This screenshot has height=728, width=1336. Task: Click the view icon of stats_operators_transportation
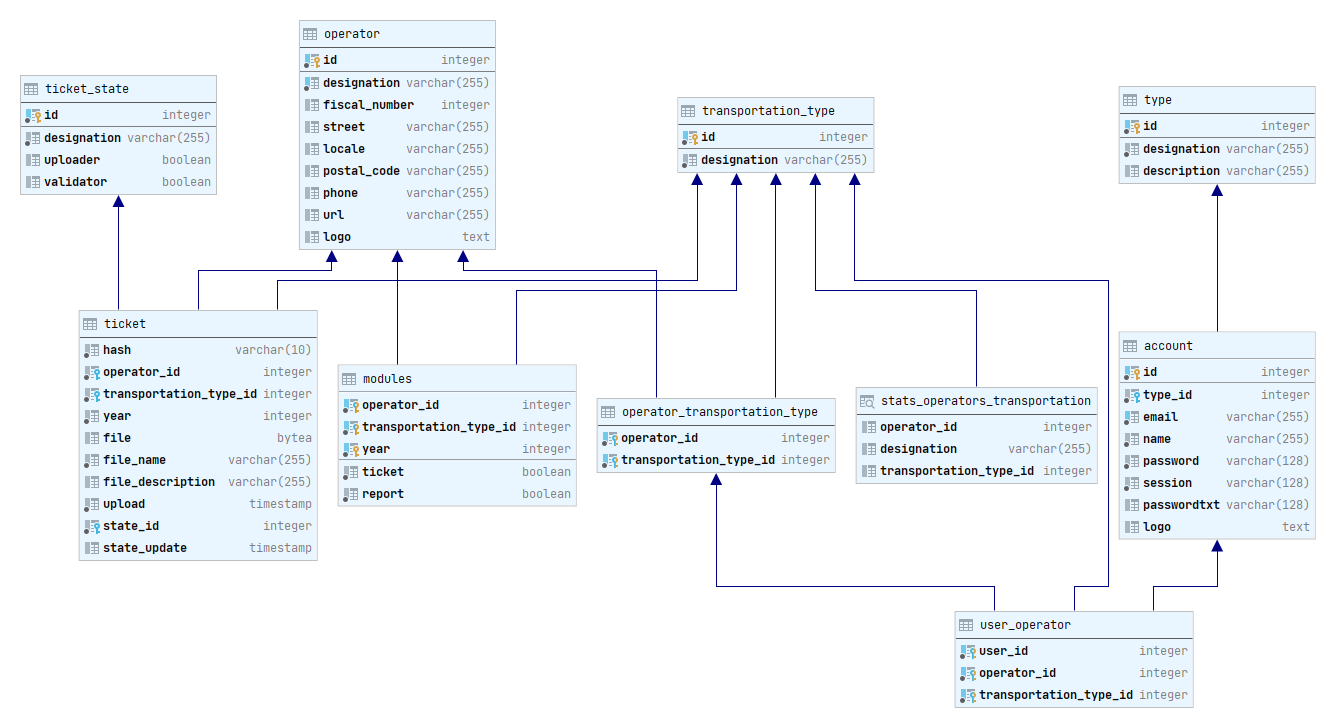click(867, 401)
